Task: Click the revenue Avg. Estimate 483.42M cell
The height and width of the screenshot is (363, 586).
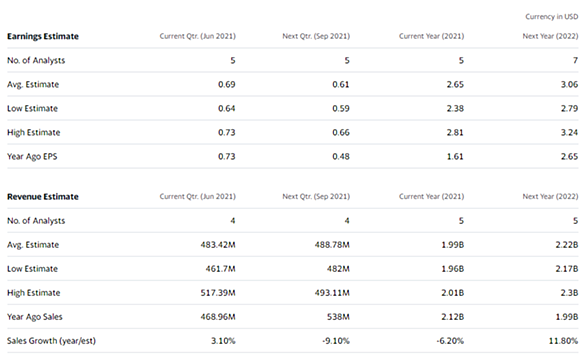Action: (x=218, y=245)
